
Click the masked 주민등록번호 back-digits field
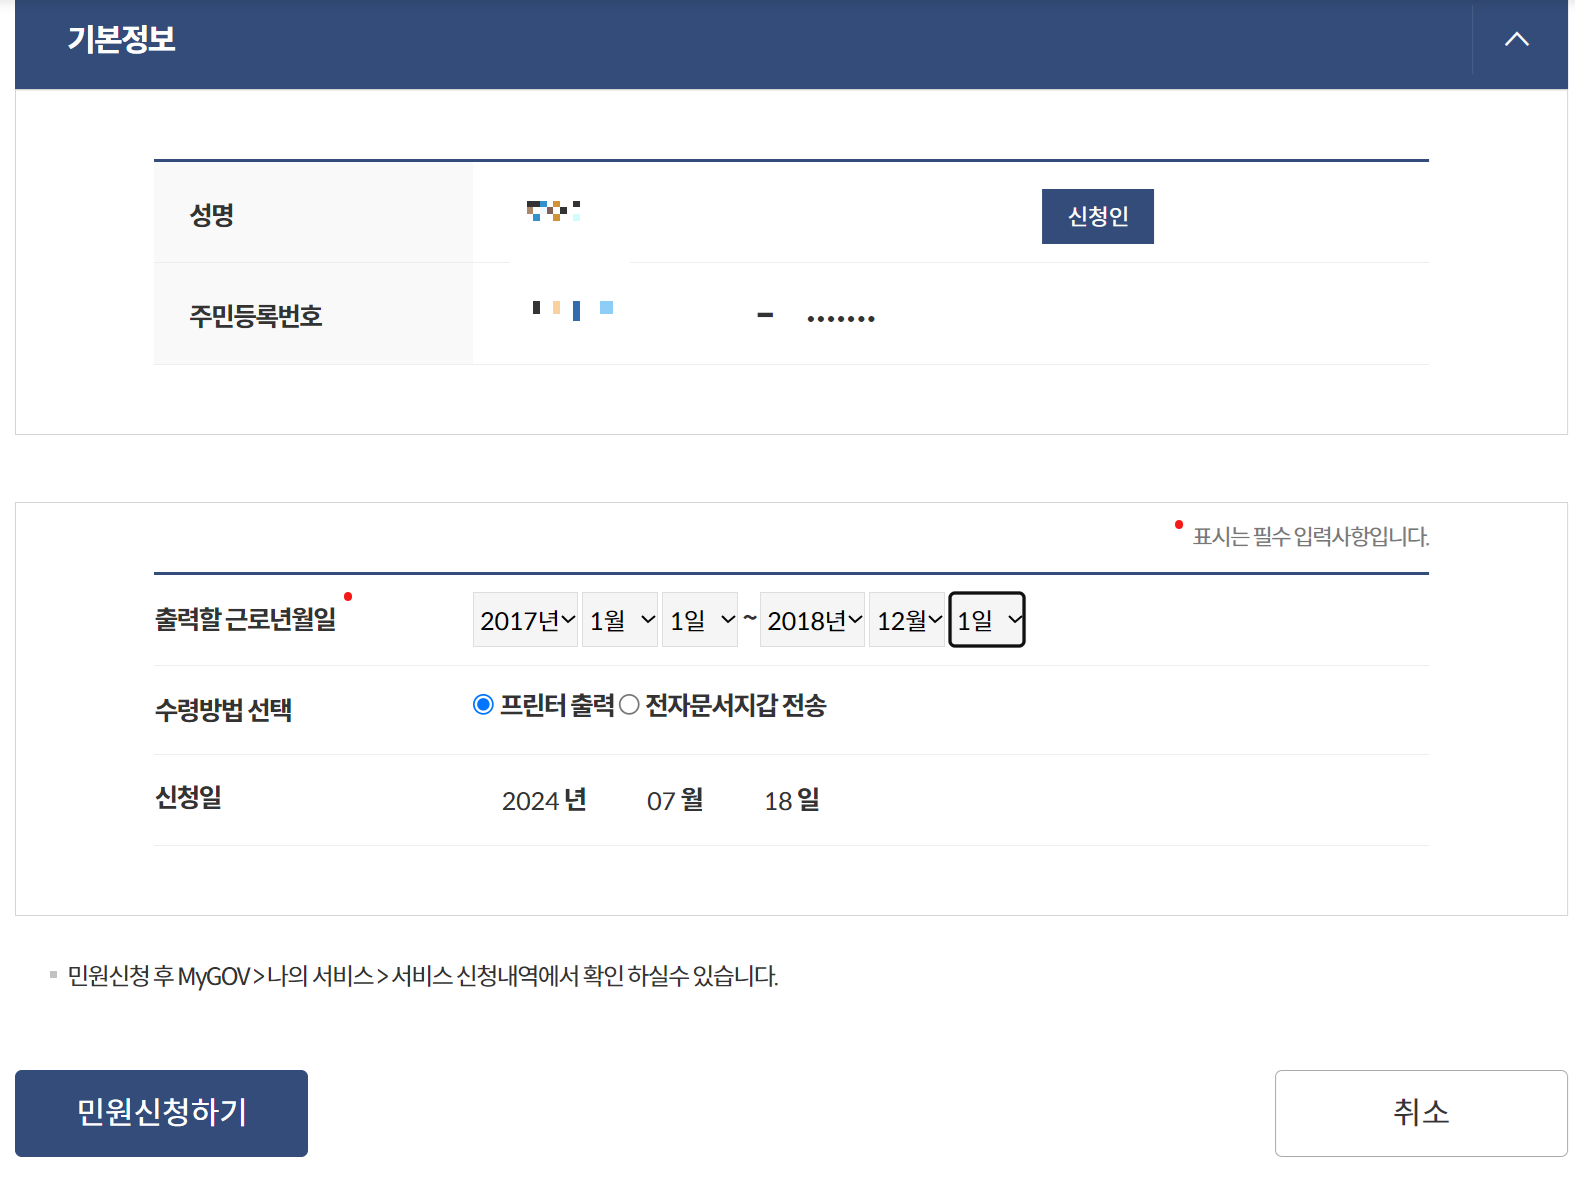point(841,318)
